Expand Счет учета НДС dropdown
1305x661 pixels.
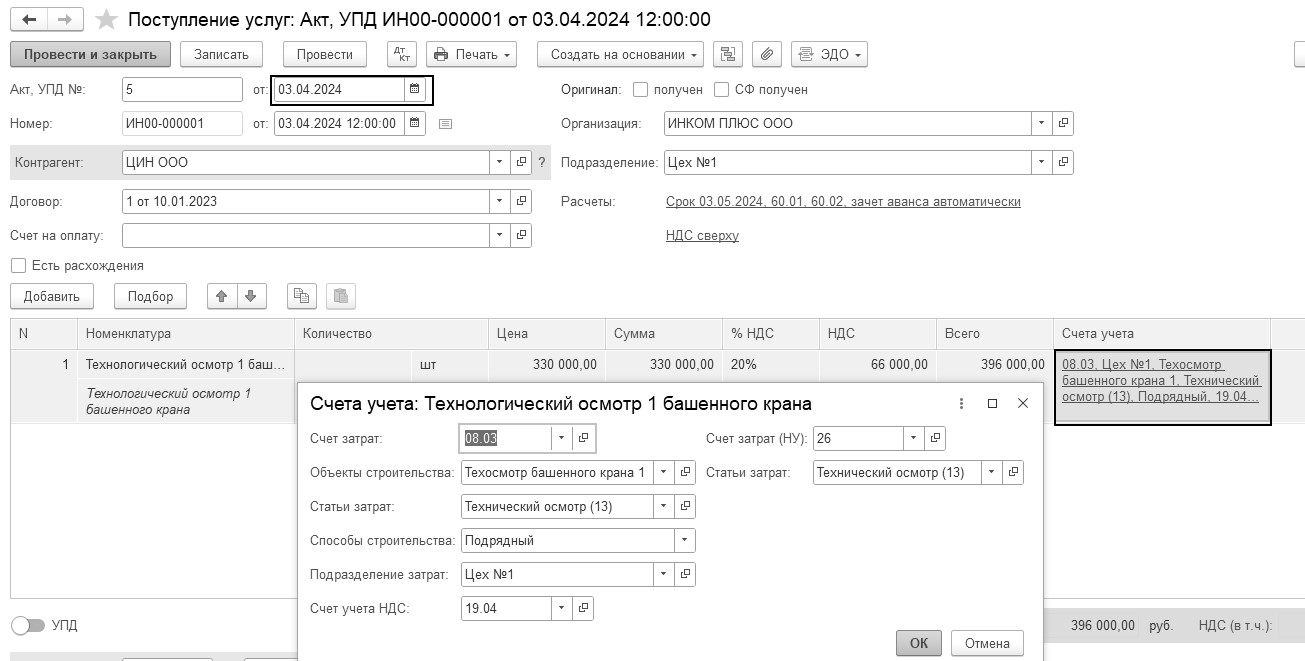(x=562, y=608)
